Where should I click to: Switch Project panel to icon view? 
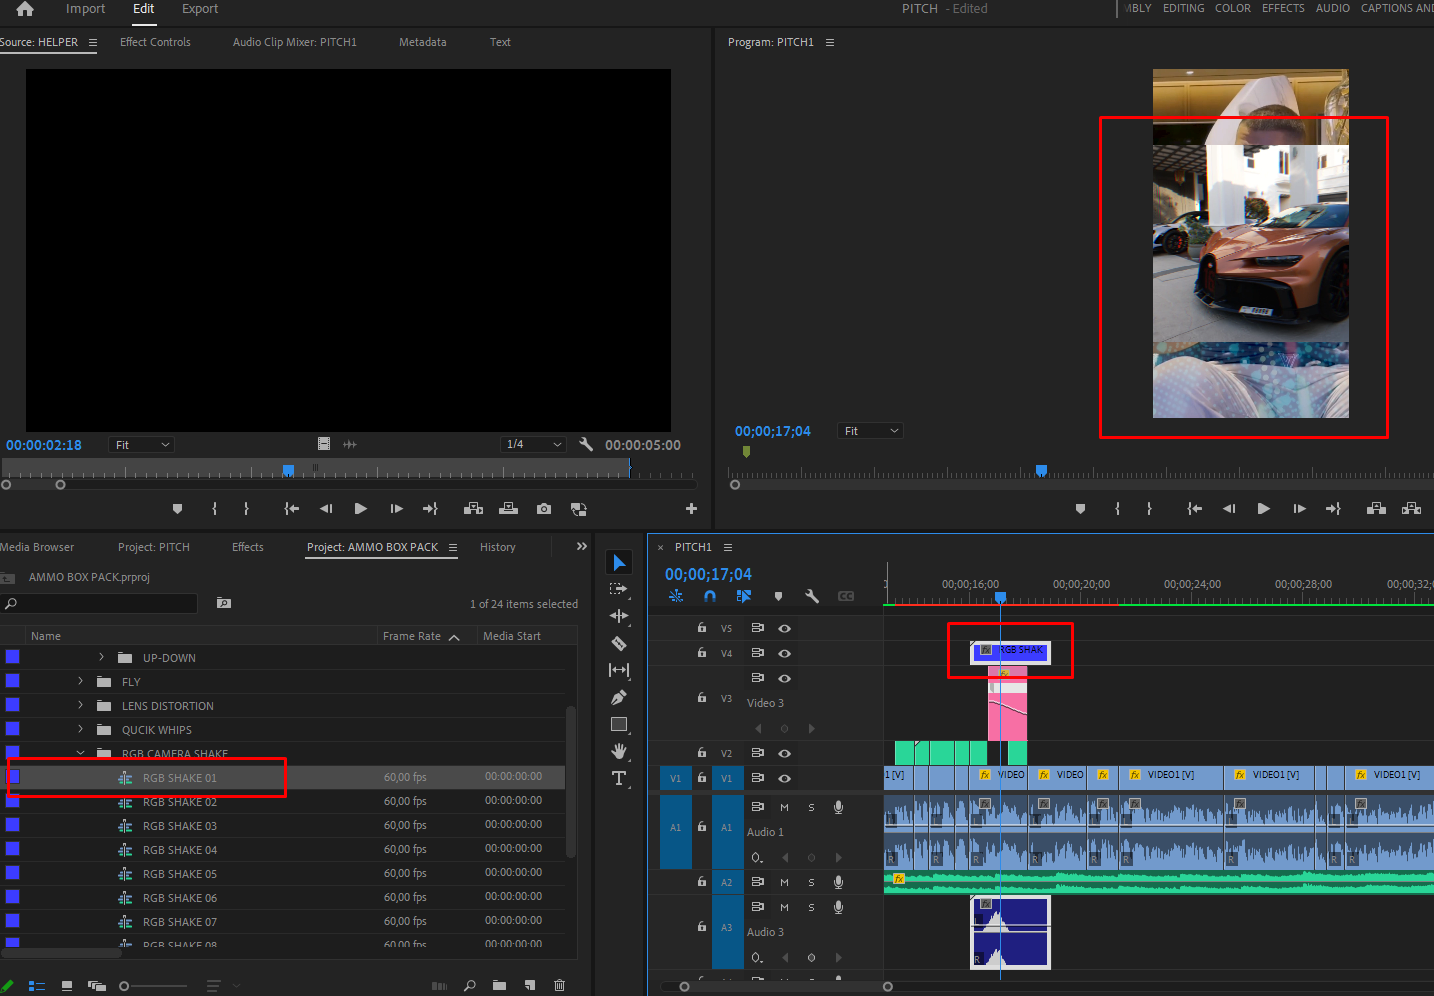tap(67, 986)
